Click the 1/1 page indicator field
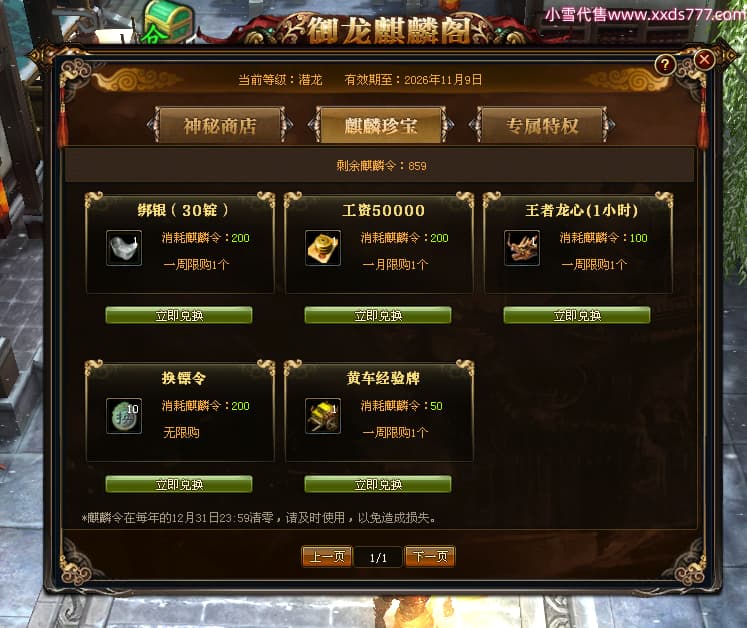The height and width of the screenshot is (628, 747). (x=378, y=557)
